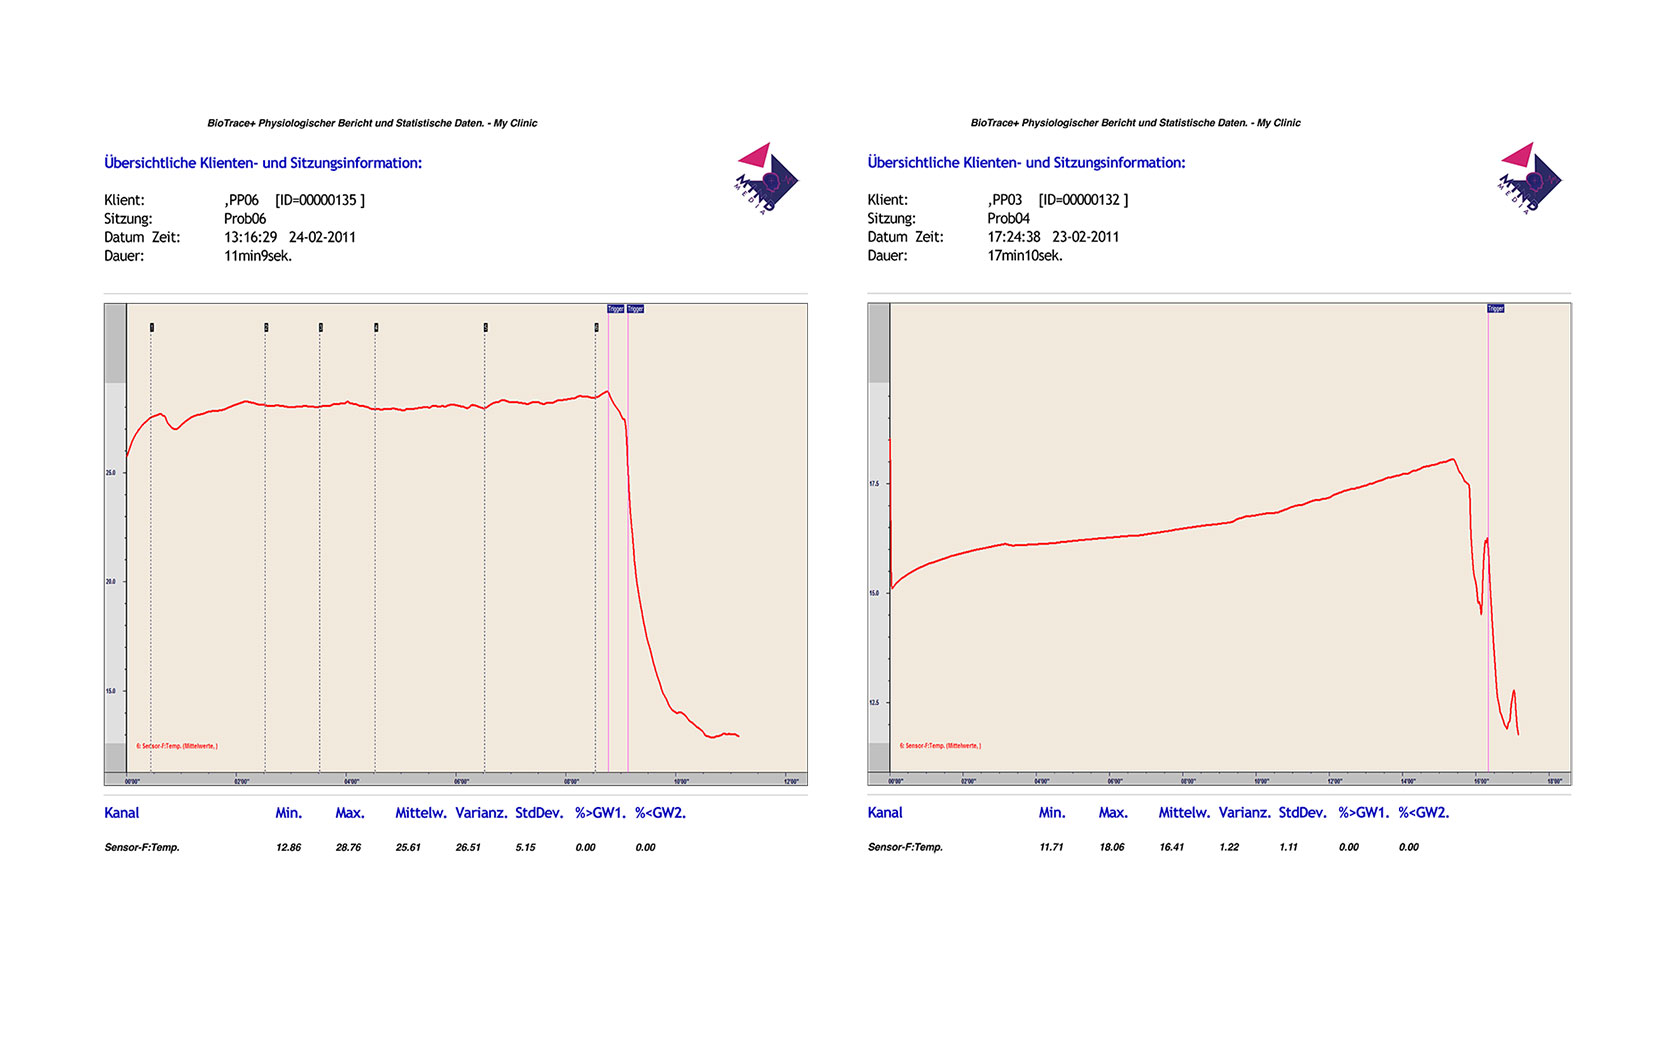Screen dimensions: 1680x1050
Task: Click the 'Mittelw.' column header in the right table
Action: click(1184, 813)
